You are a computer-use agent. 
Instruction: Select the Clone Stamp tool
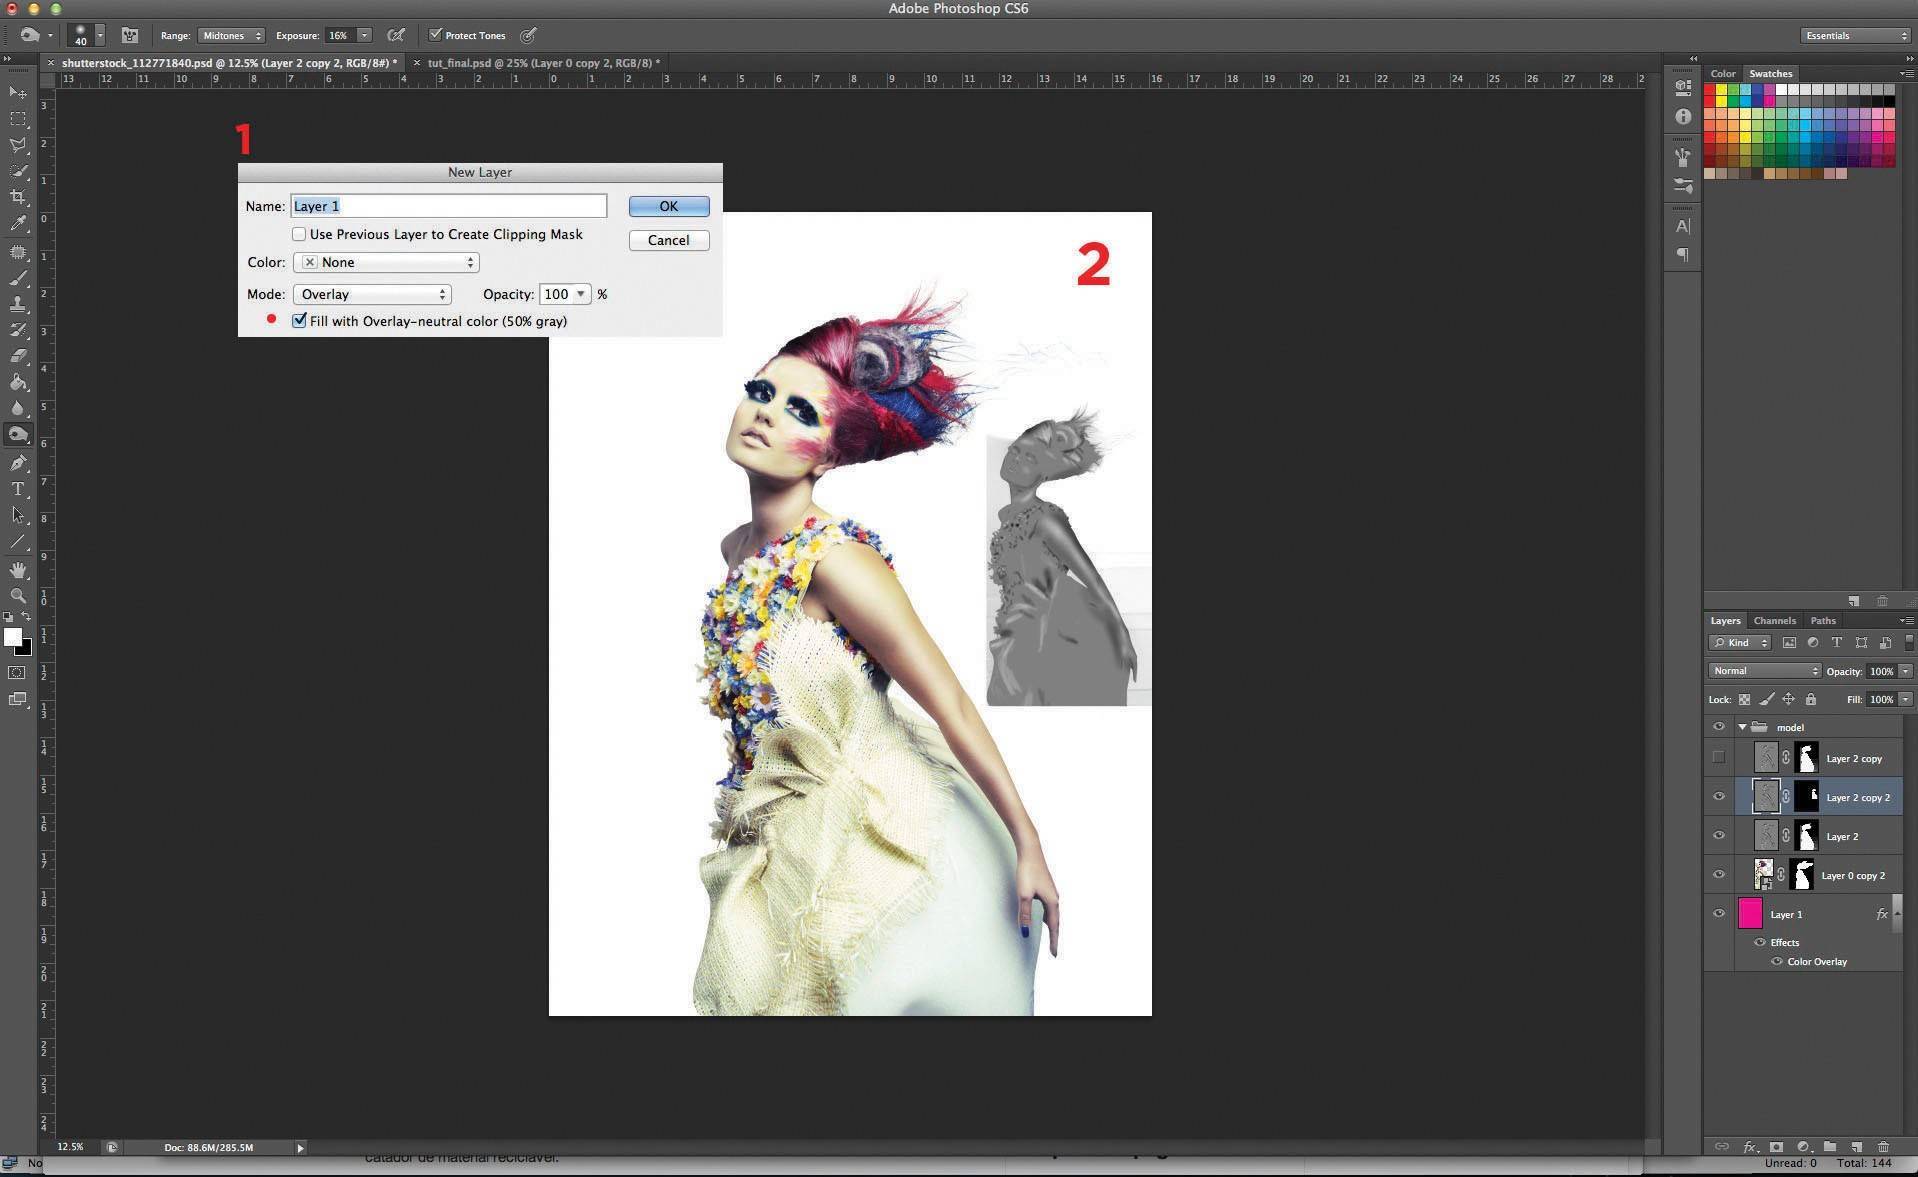tap(18, 304)
